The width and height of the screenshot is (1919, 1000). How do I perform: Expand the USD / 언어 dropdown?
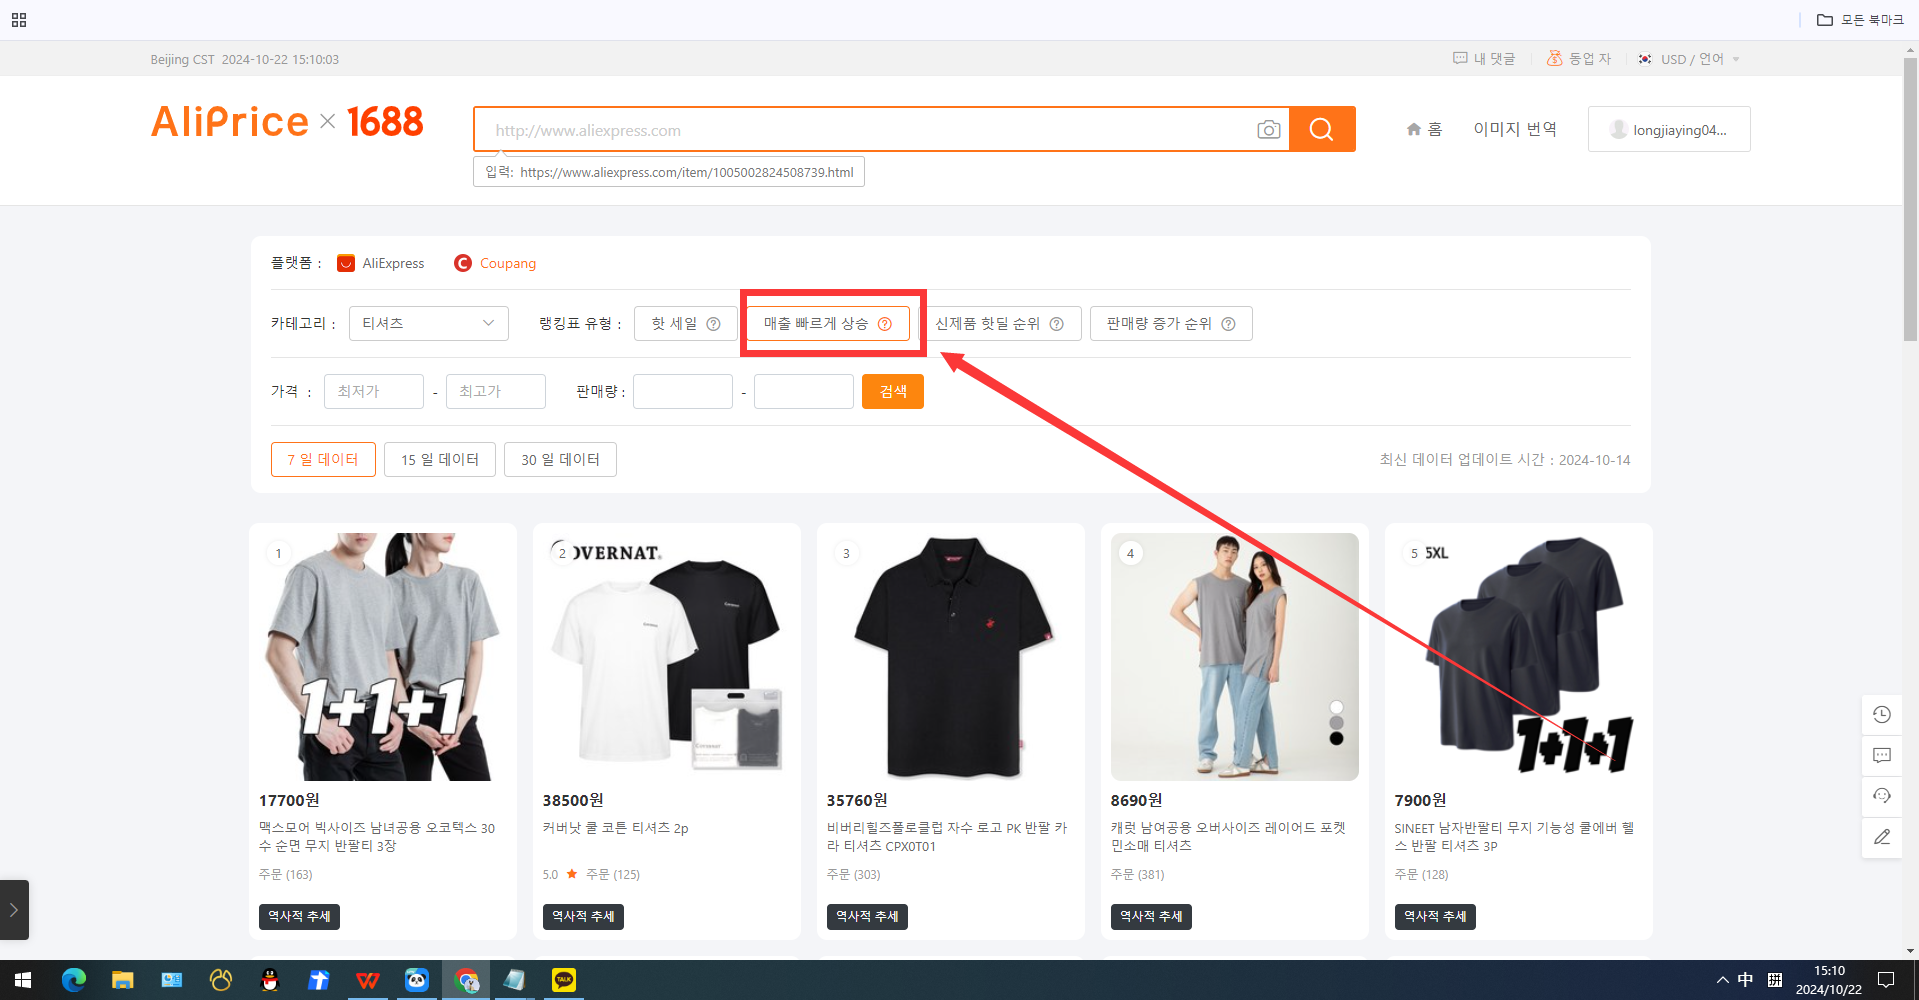(1689, 59)
